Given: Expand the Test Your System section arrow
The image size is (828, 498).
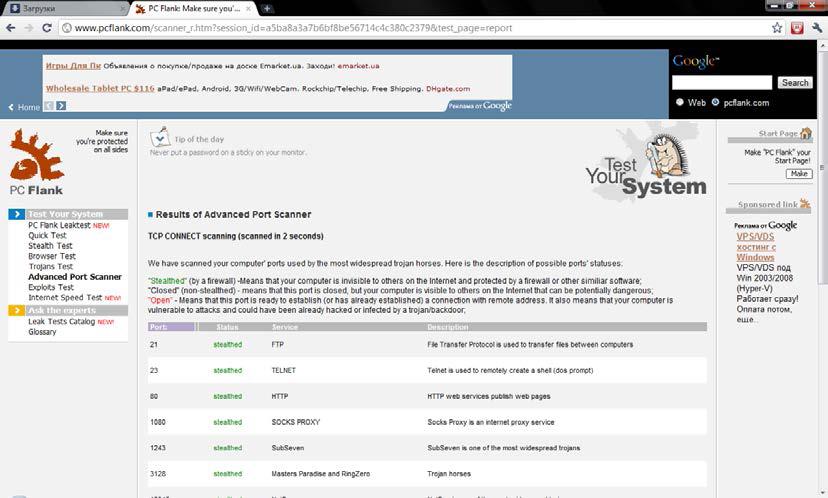Looking at the screenshot, I should (16, 214).
